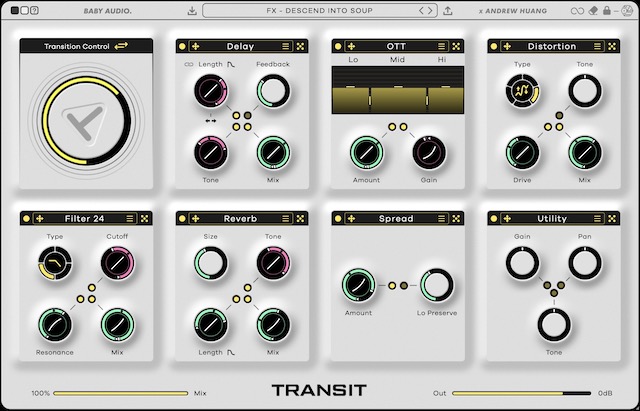Click the save preset download icon
640x411 pixels.
192,10
